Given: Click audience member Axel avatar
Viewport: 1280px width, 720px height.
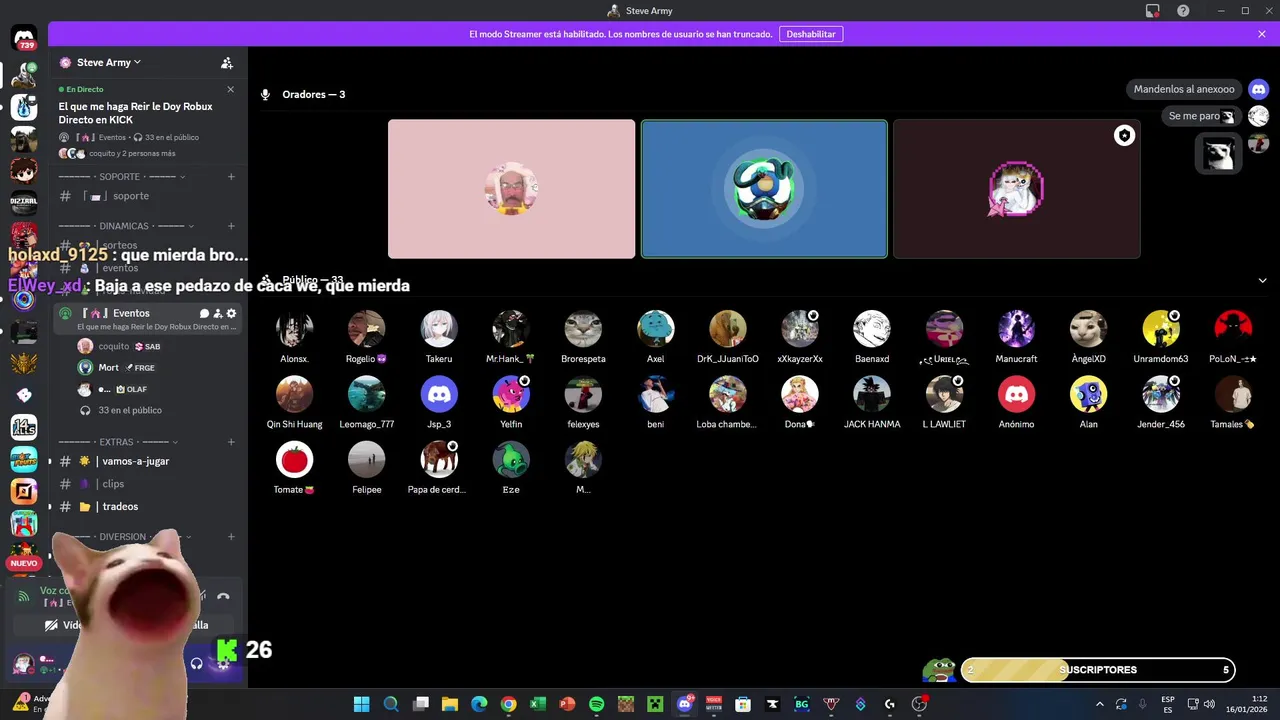Looking at the screenshot, I should [x=655, y=329].
